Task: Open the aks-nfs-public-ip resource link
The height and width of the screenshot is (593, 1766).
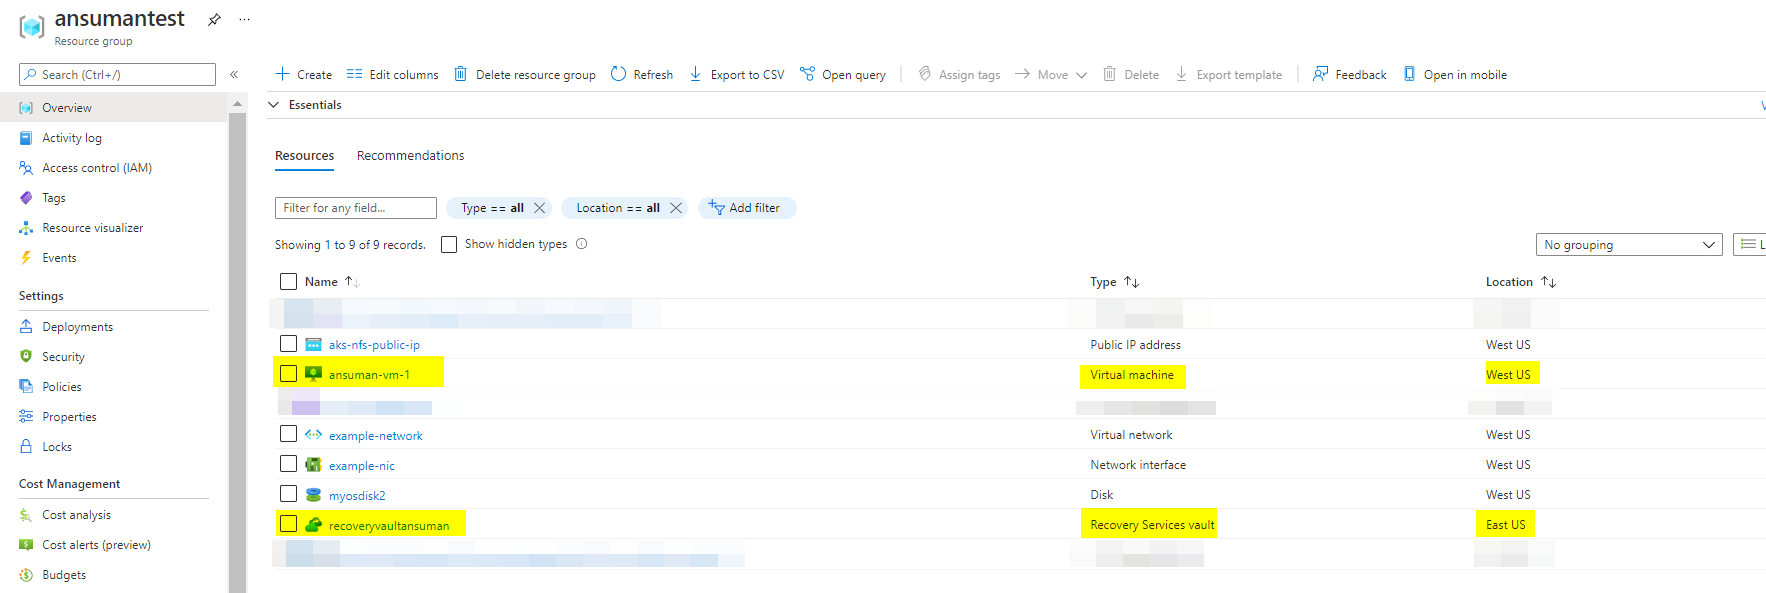Action: (374, 345)
